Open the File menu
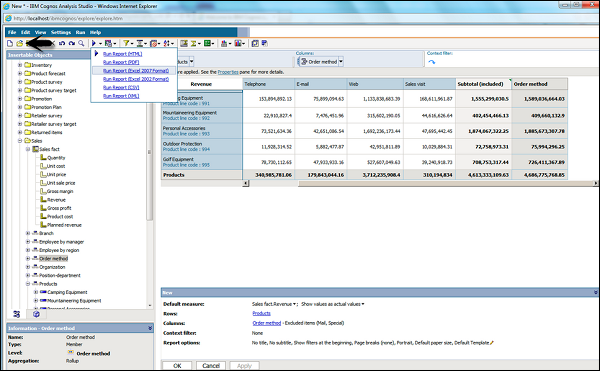This screenshot has height=371, width=600. [12, 33]
